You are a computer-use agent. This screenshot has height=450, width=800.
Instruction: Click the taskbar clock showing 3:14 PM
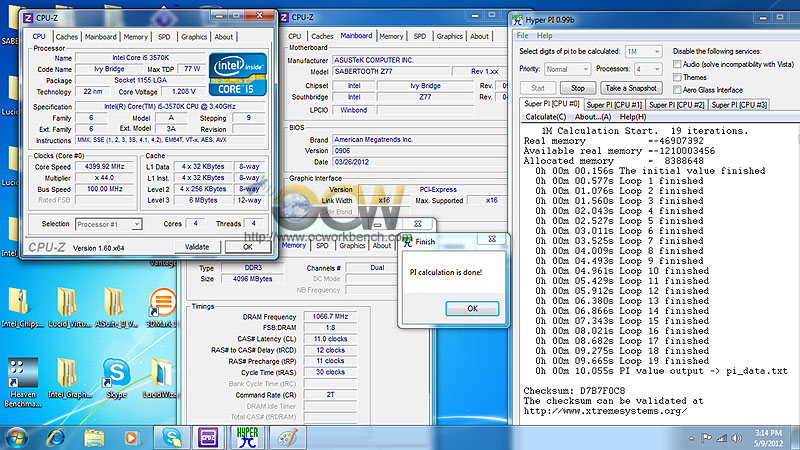pyautogui.click(x=768, y=438)
